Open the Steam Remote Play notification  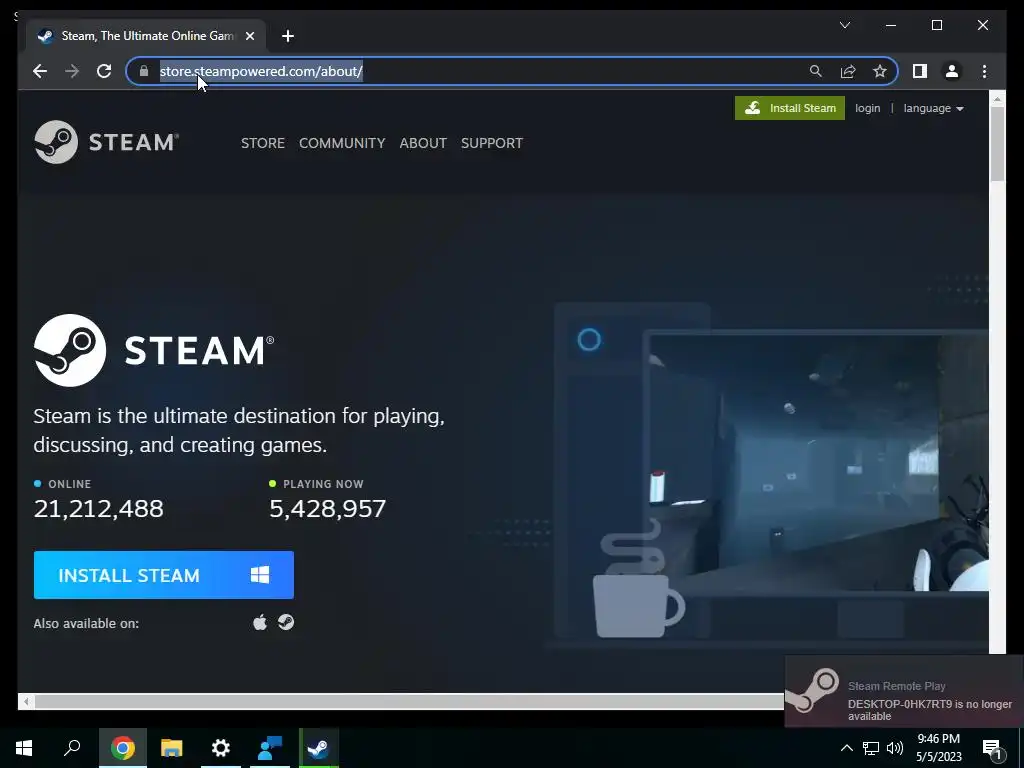pyautogui.click(x=904, y=691)
